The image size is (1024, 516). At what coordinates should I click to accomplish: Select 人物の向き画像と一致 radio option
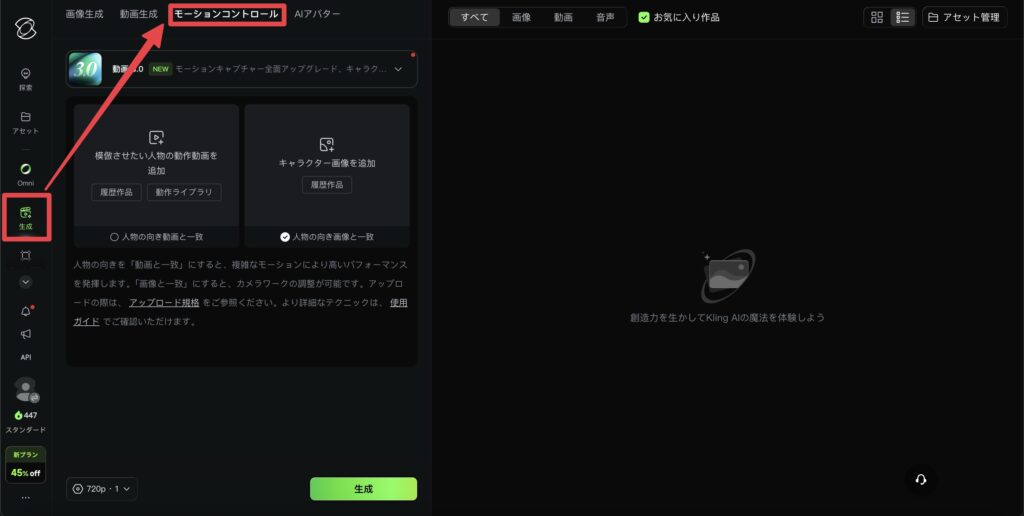click(285, 237)
